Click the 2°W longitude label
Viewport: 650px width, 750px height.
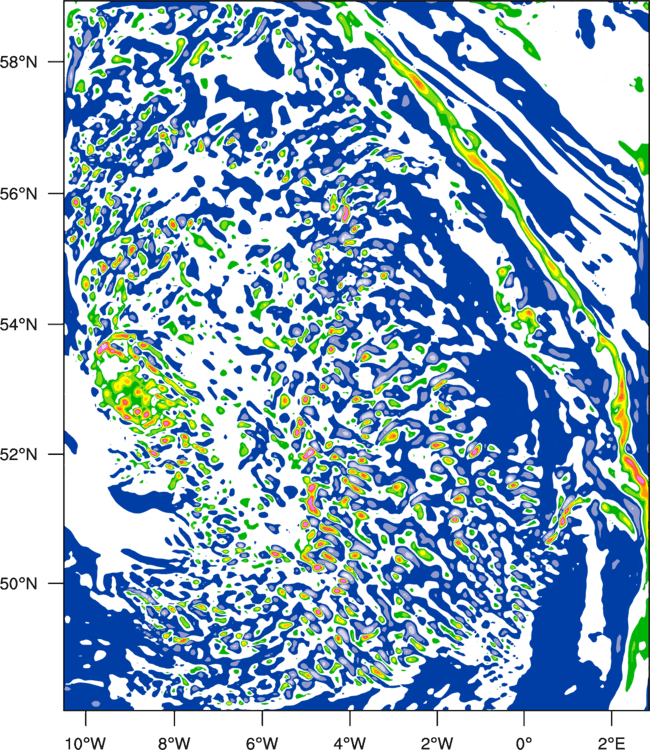[437, 743]
